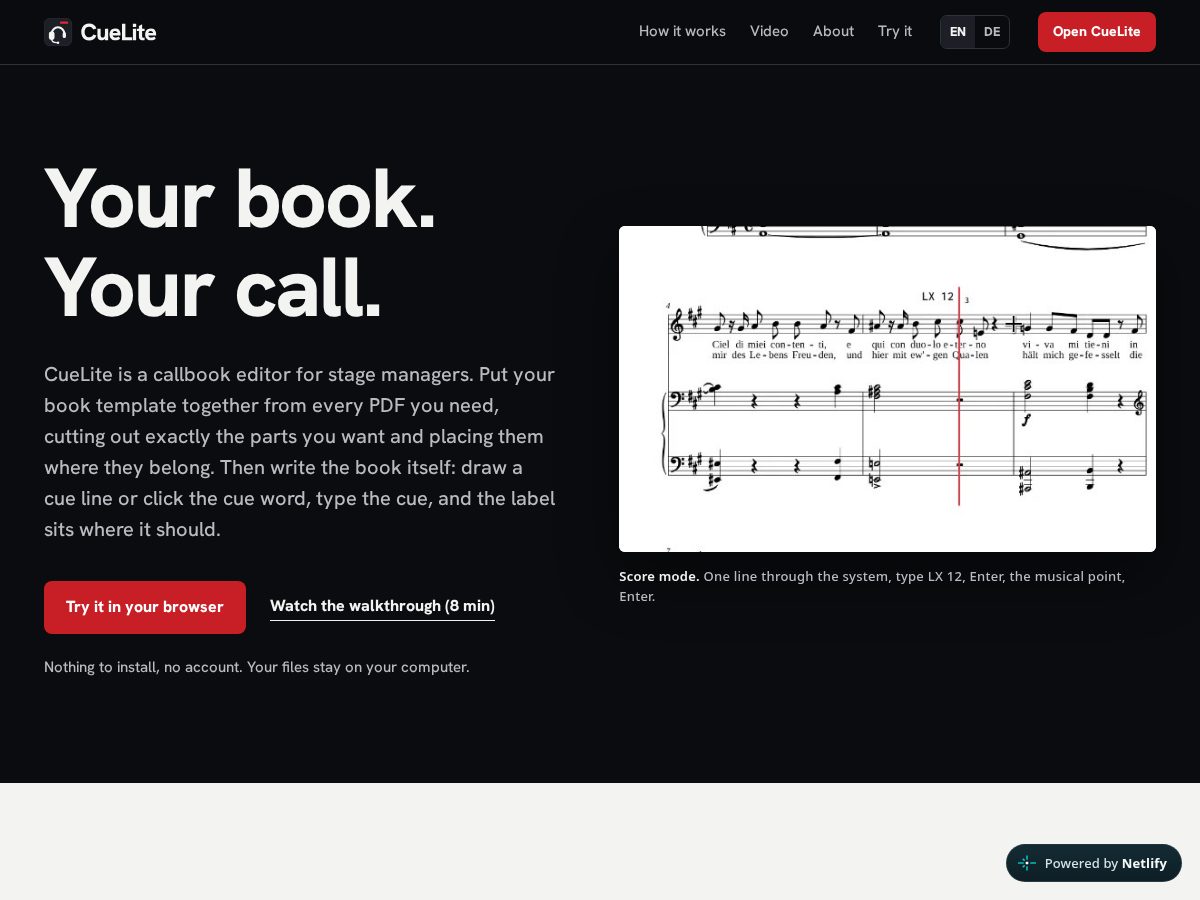Click 'Nothing to install, no account' note

(256, 667)
